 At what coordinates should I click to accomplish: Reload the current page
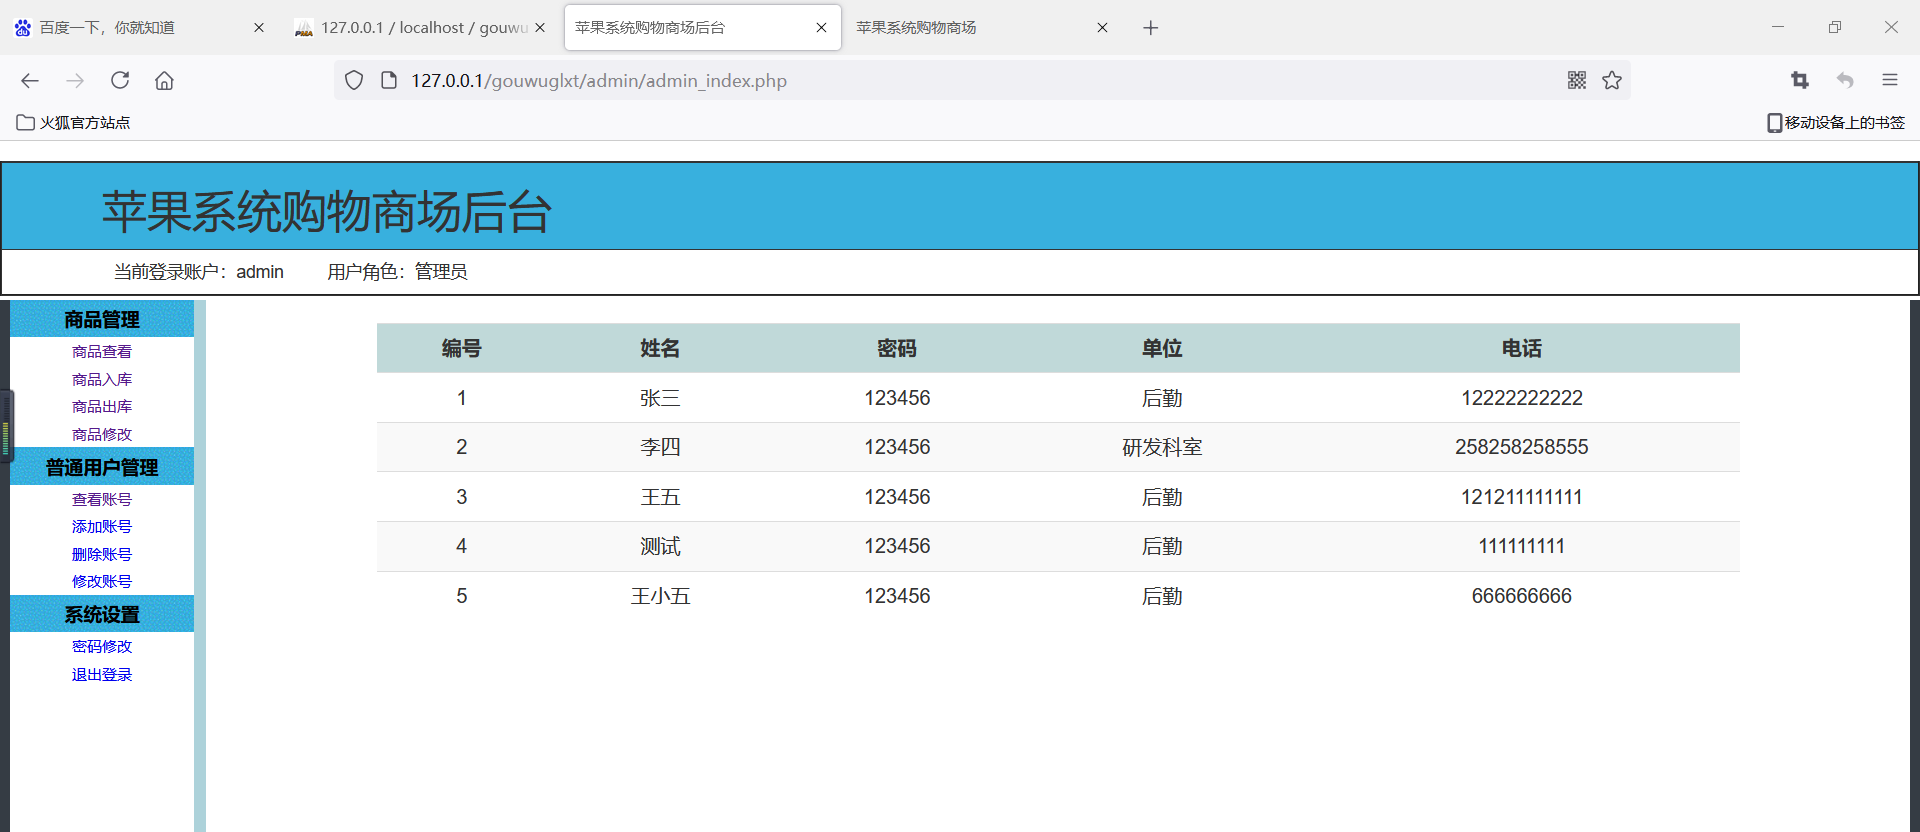(x=120, y=80)
